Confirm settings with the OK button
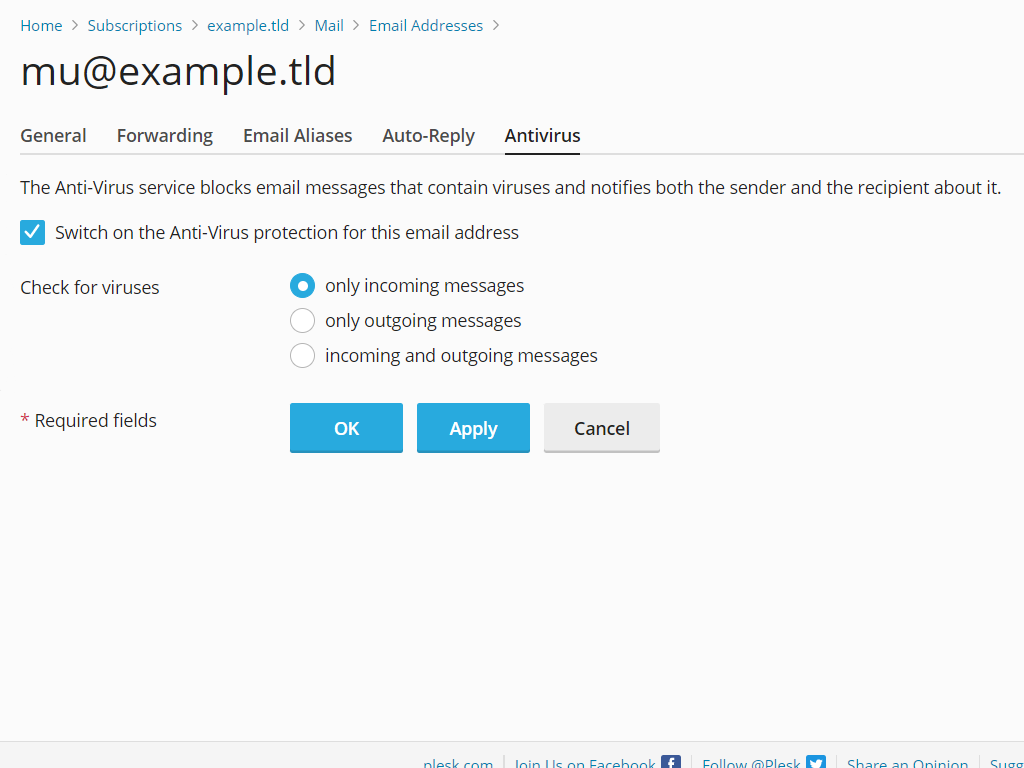 (346, 427)
